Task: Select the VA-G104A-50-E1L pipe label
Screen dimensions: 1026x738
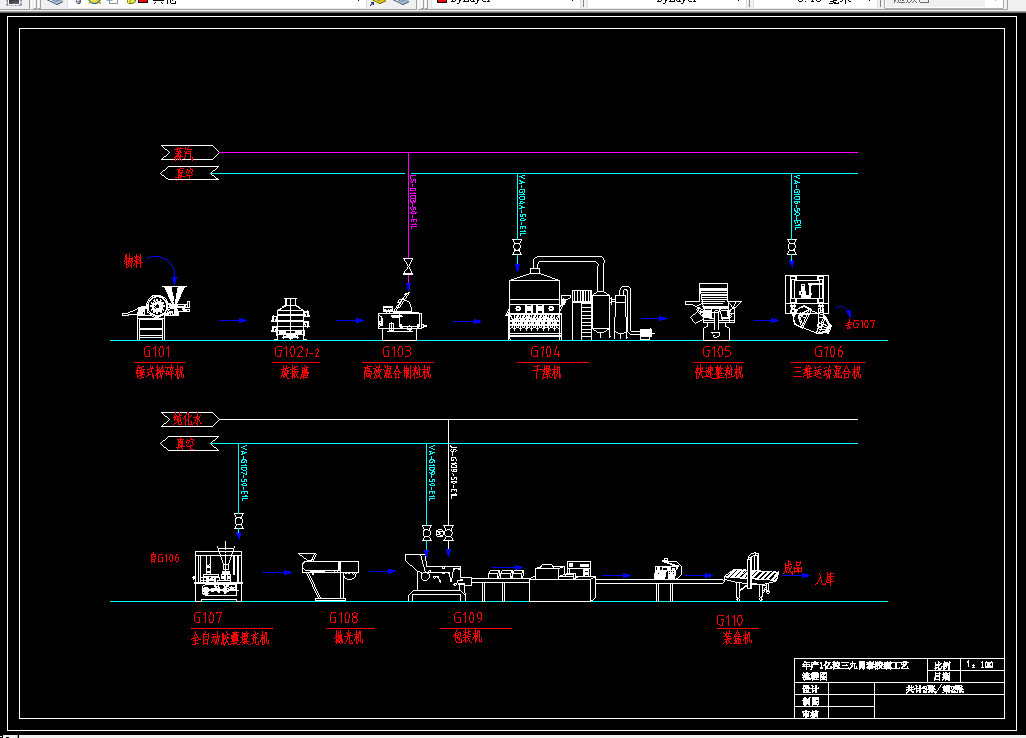Action: 522,204
